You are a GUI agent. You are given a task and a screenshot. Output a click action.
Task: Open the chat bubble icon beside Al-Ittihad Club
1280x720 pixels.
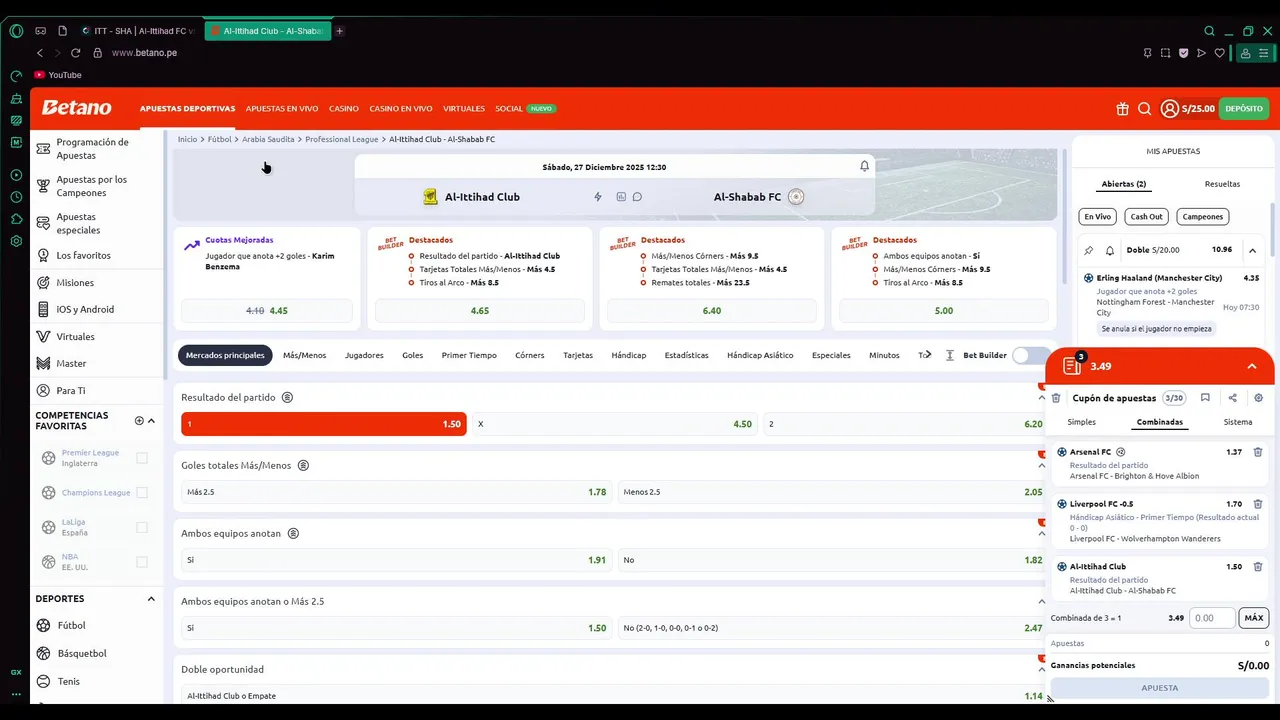pos(637,197)
